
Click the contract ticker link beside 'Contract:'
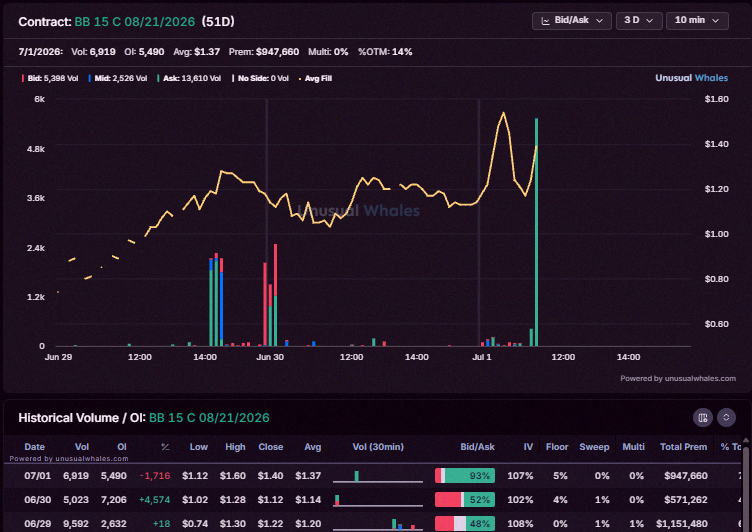point(135,22)
